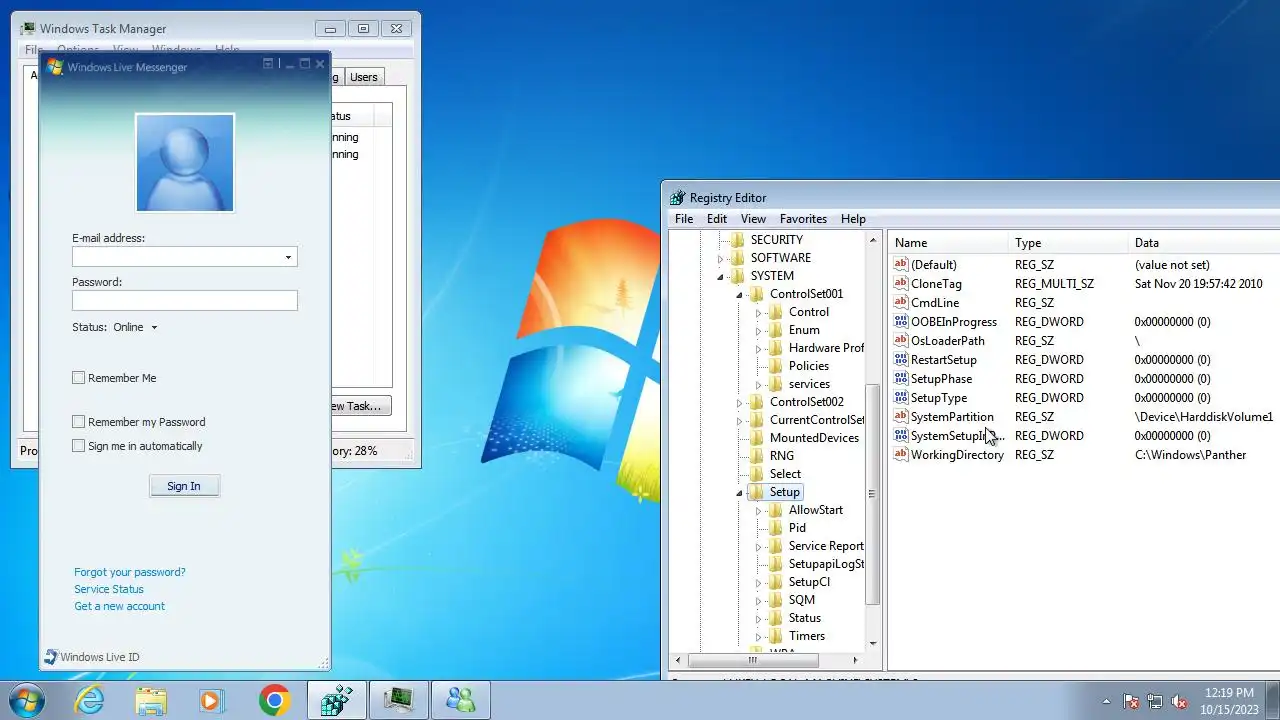The image size is (1280, 720).
Task: Select the (Default) string value icon
Action: pos(901,265)
